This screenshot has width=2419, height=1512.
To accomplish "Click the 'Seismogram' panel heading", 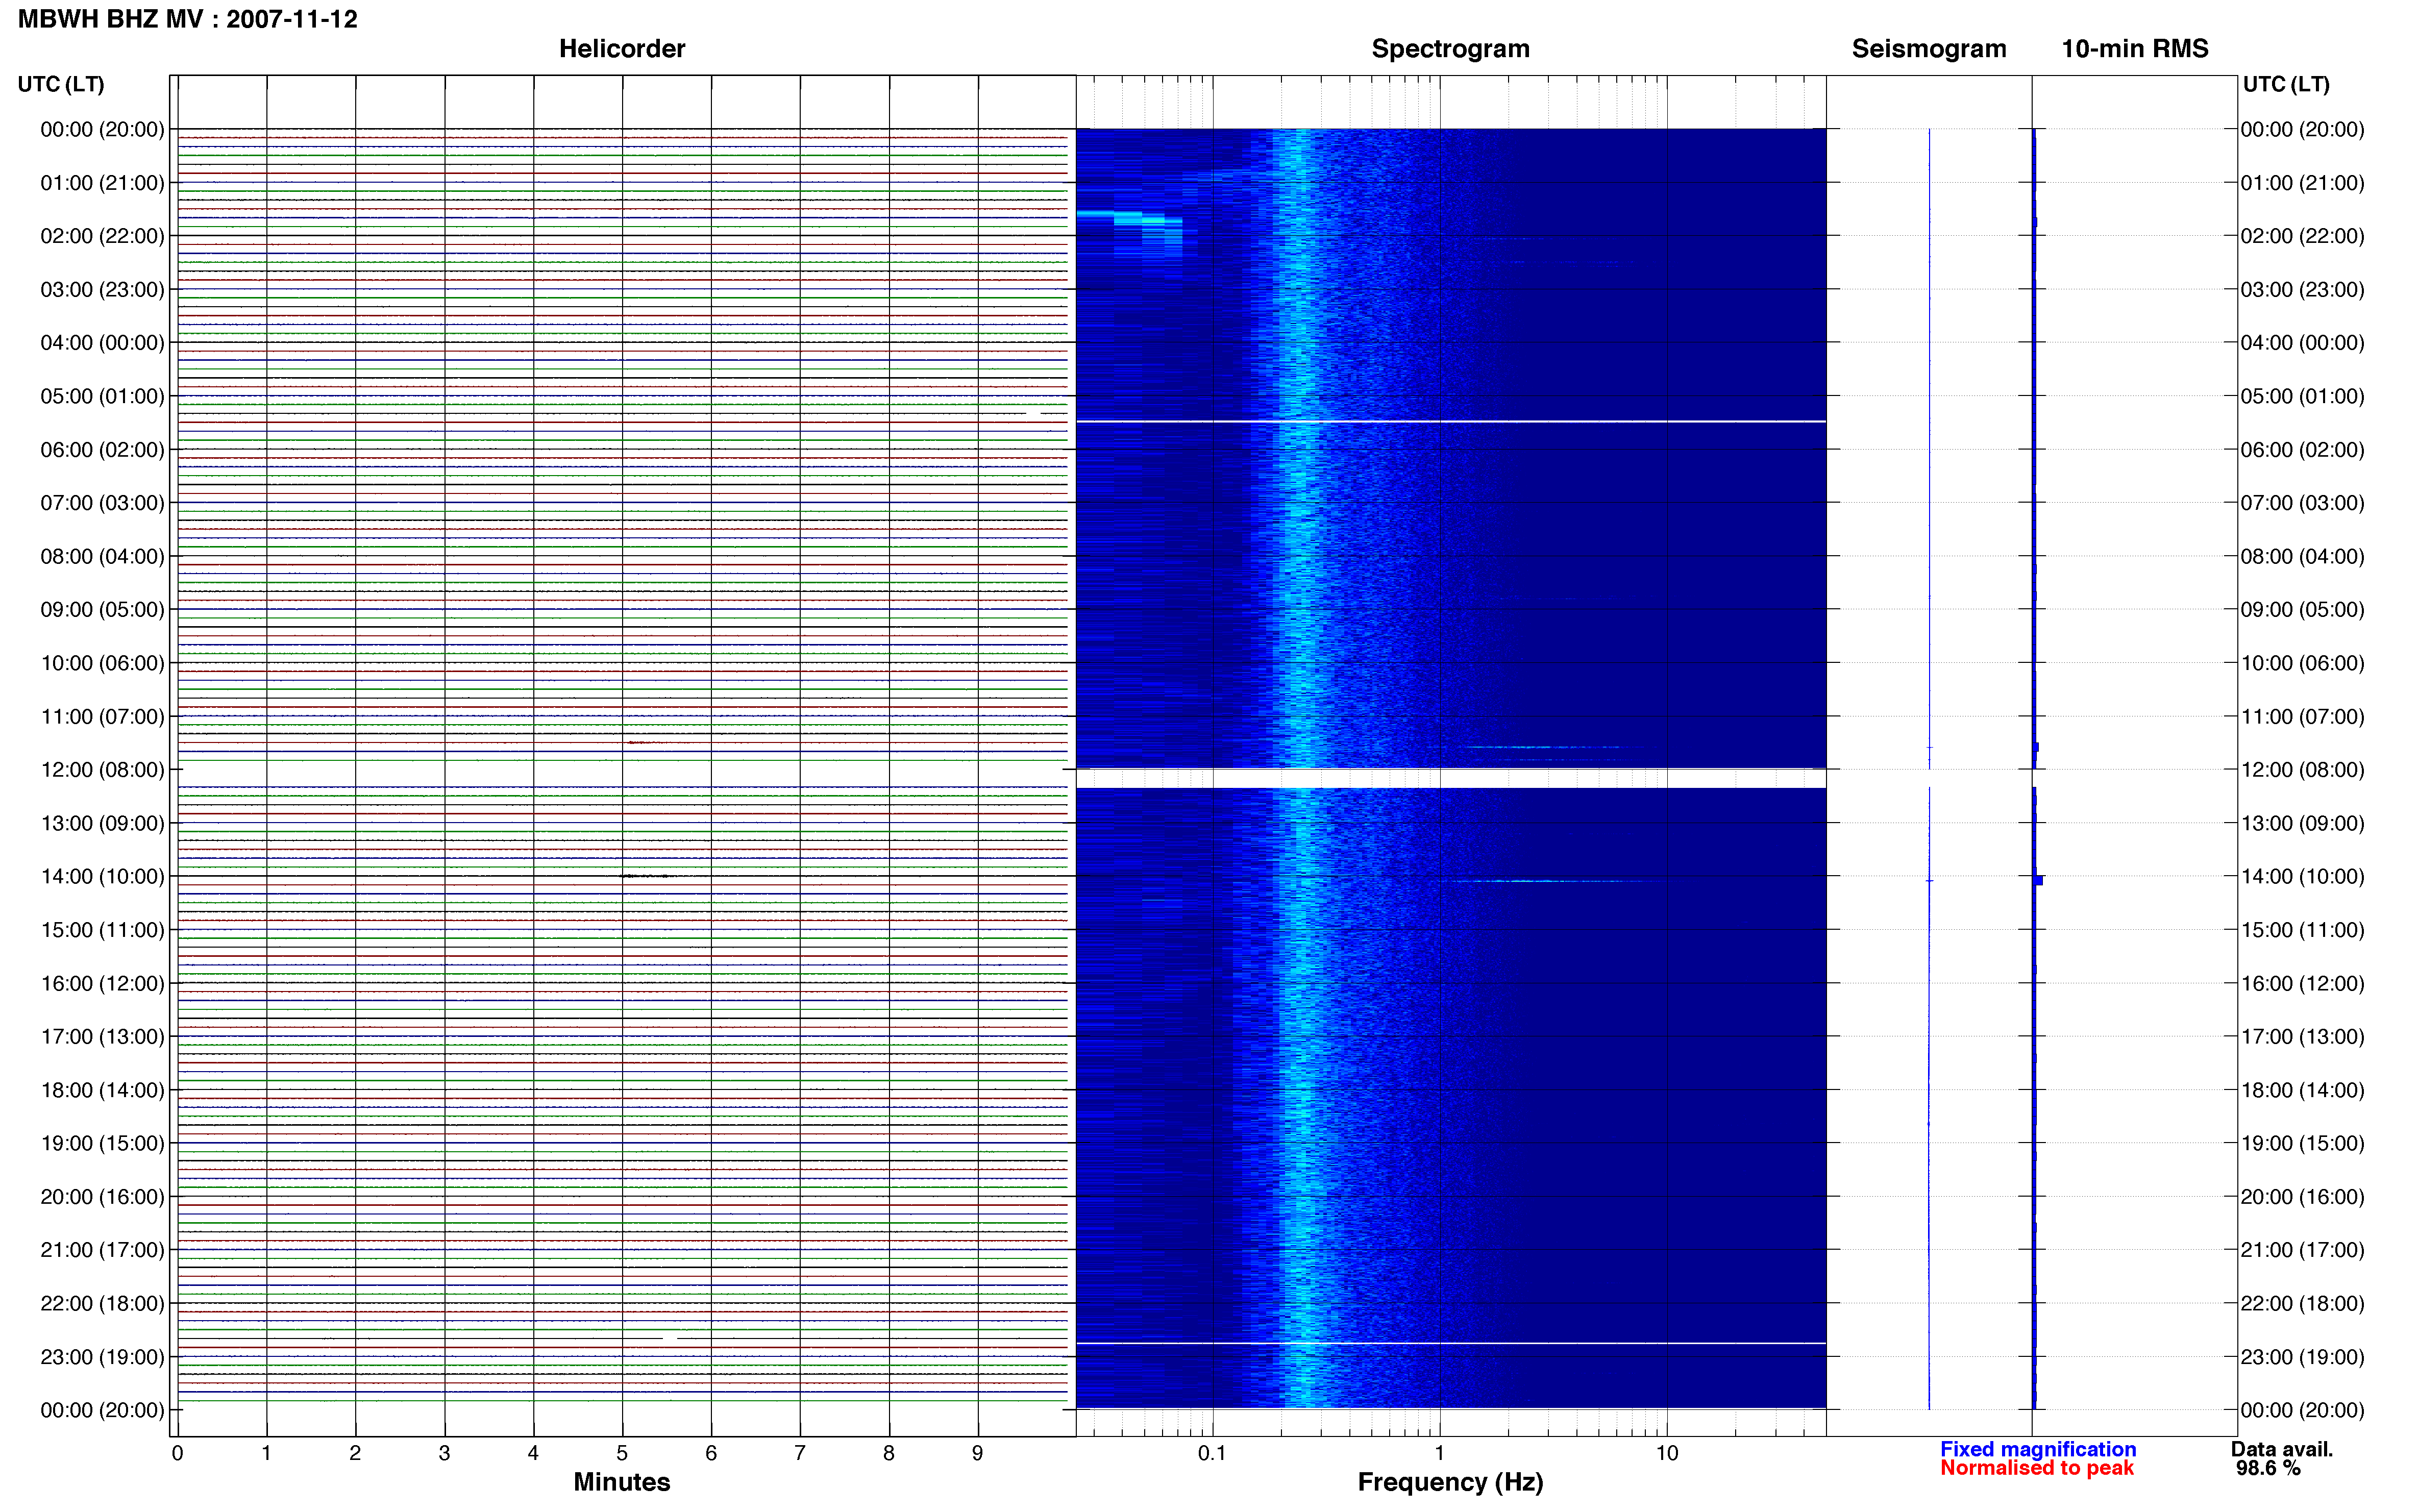I will pyautogui.click(x=1929, y=49).
